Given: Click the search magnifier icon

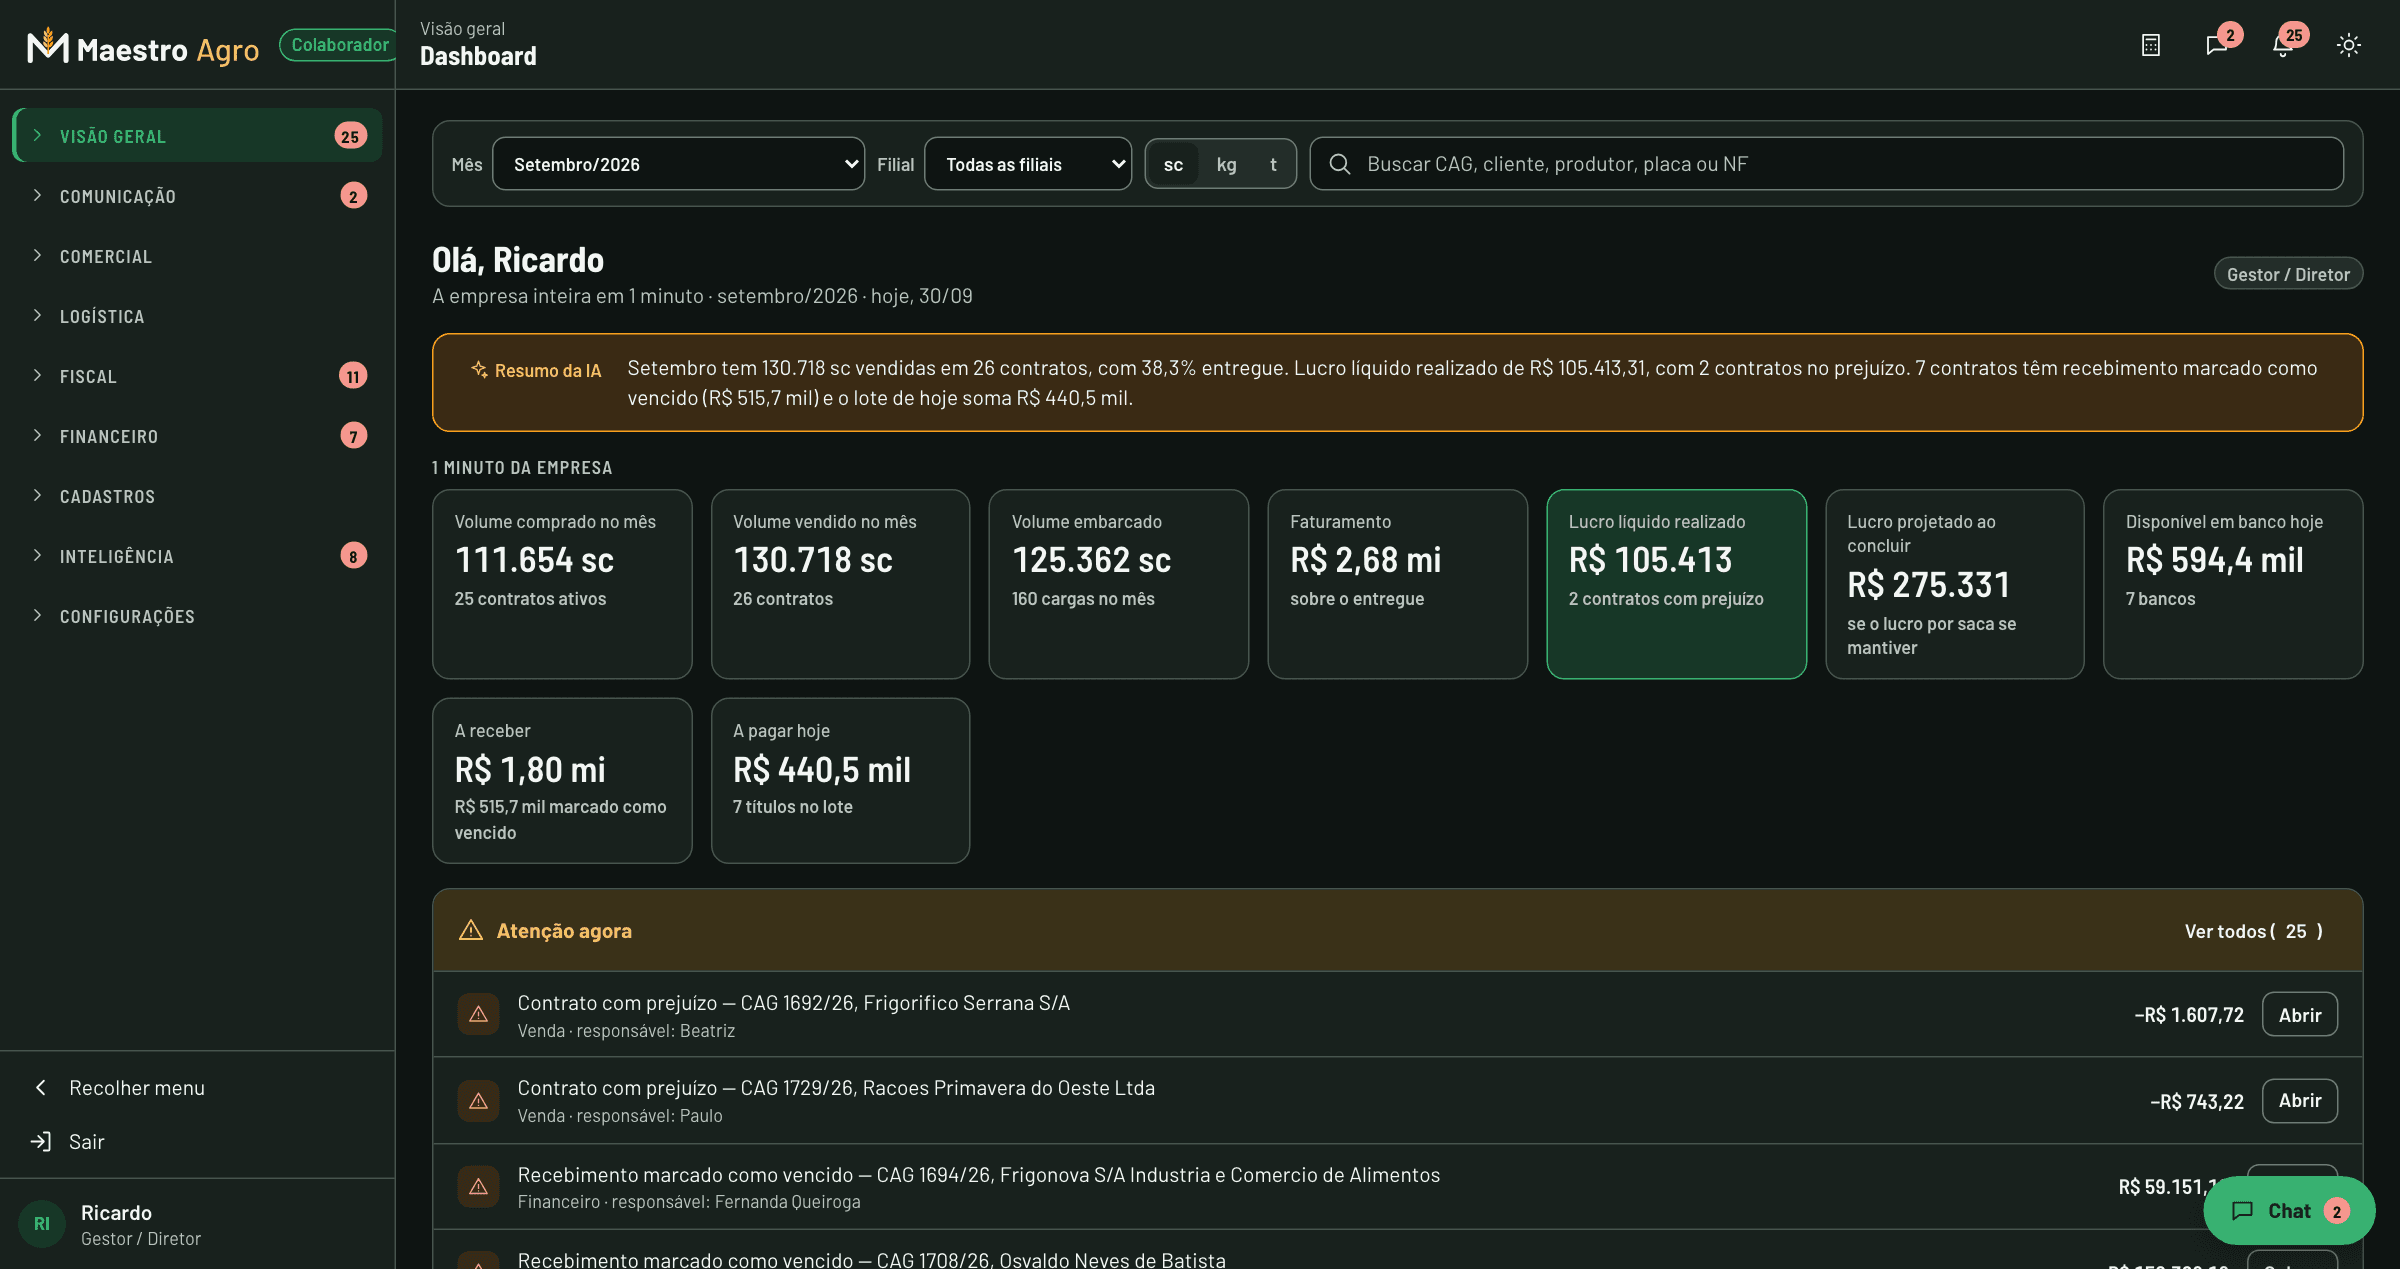Looking at the screenshot, I should pyautogui.click(x=1340, y=164).
